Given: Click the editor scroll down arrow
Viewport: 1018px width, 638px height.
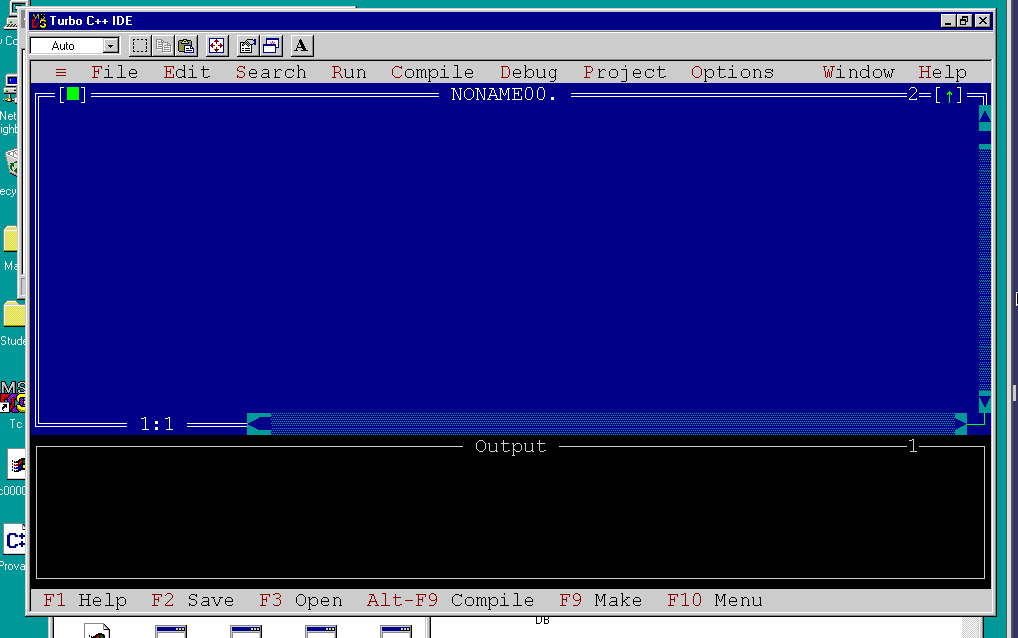Looking at the screenshot, I should pyautogui.click(x=985, y=402).
